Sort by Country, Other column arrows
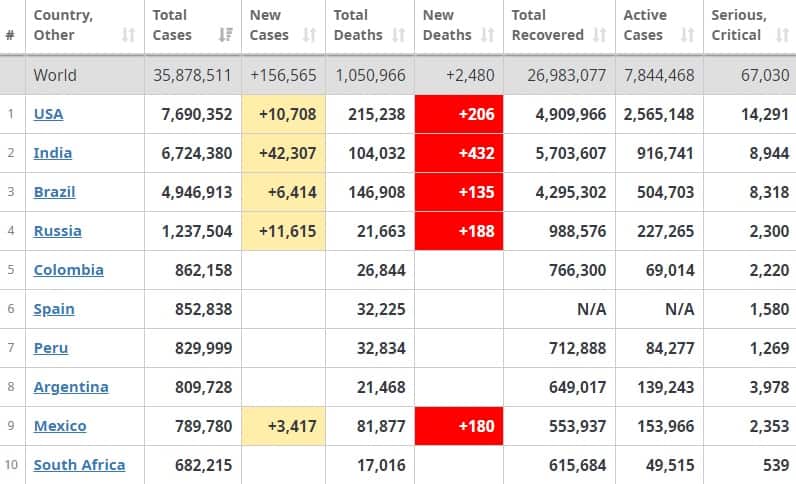 [x=128, y=35]
